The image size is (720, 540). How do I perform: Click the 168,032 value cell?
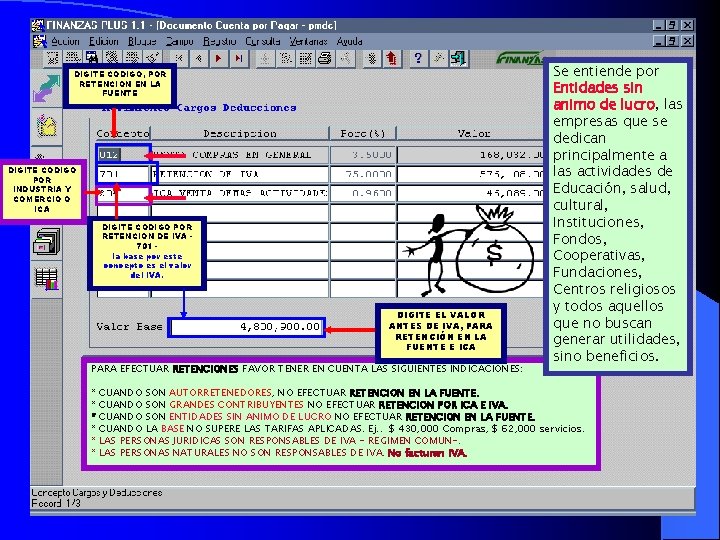[471, 155]
